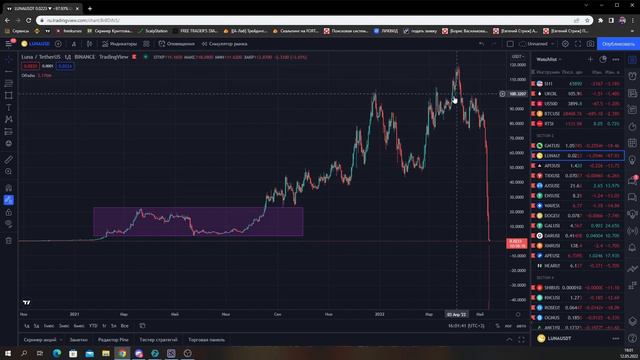Select SHIBUS row in watchlist
The height and width of the screenshot is (360, 640).
point(577,287)
